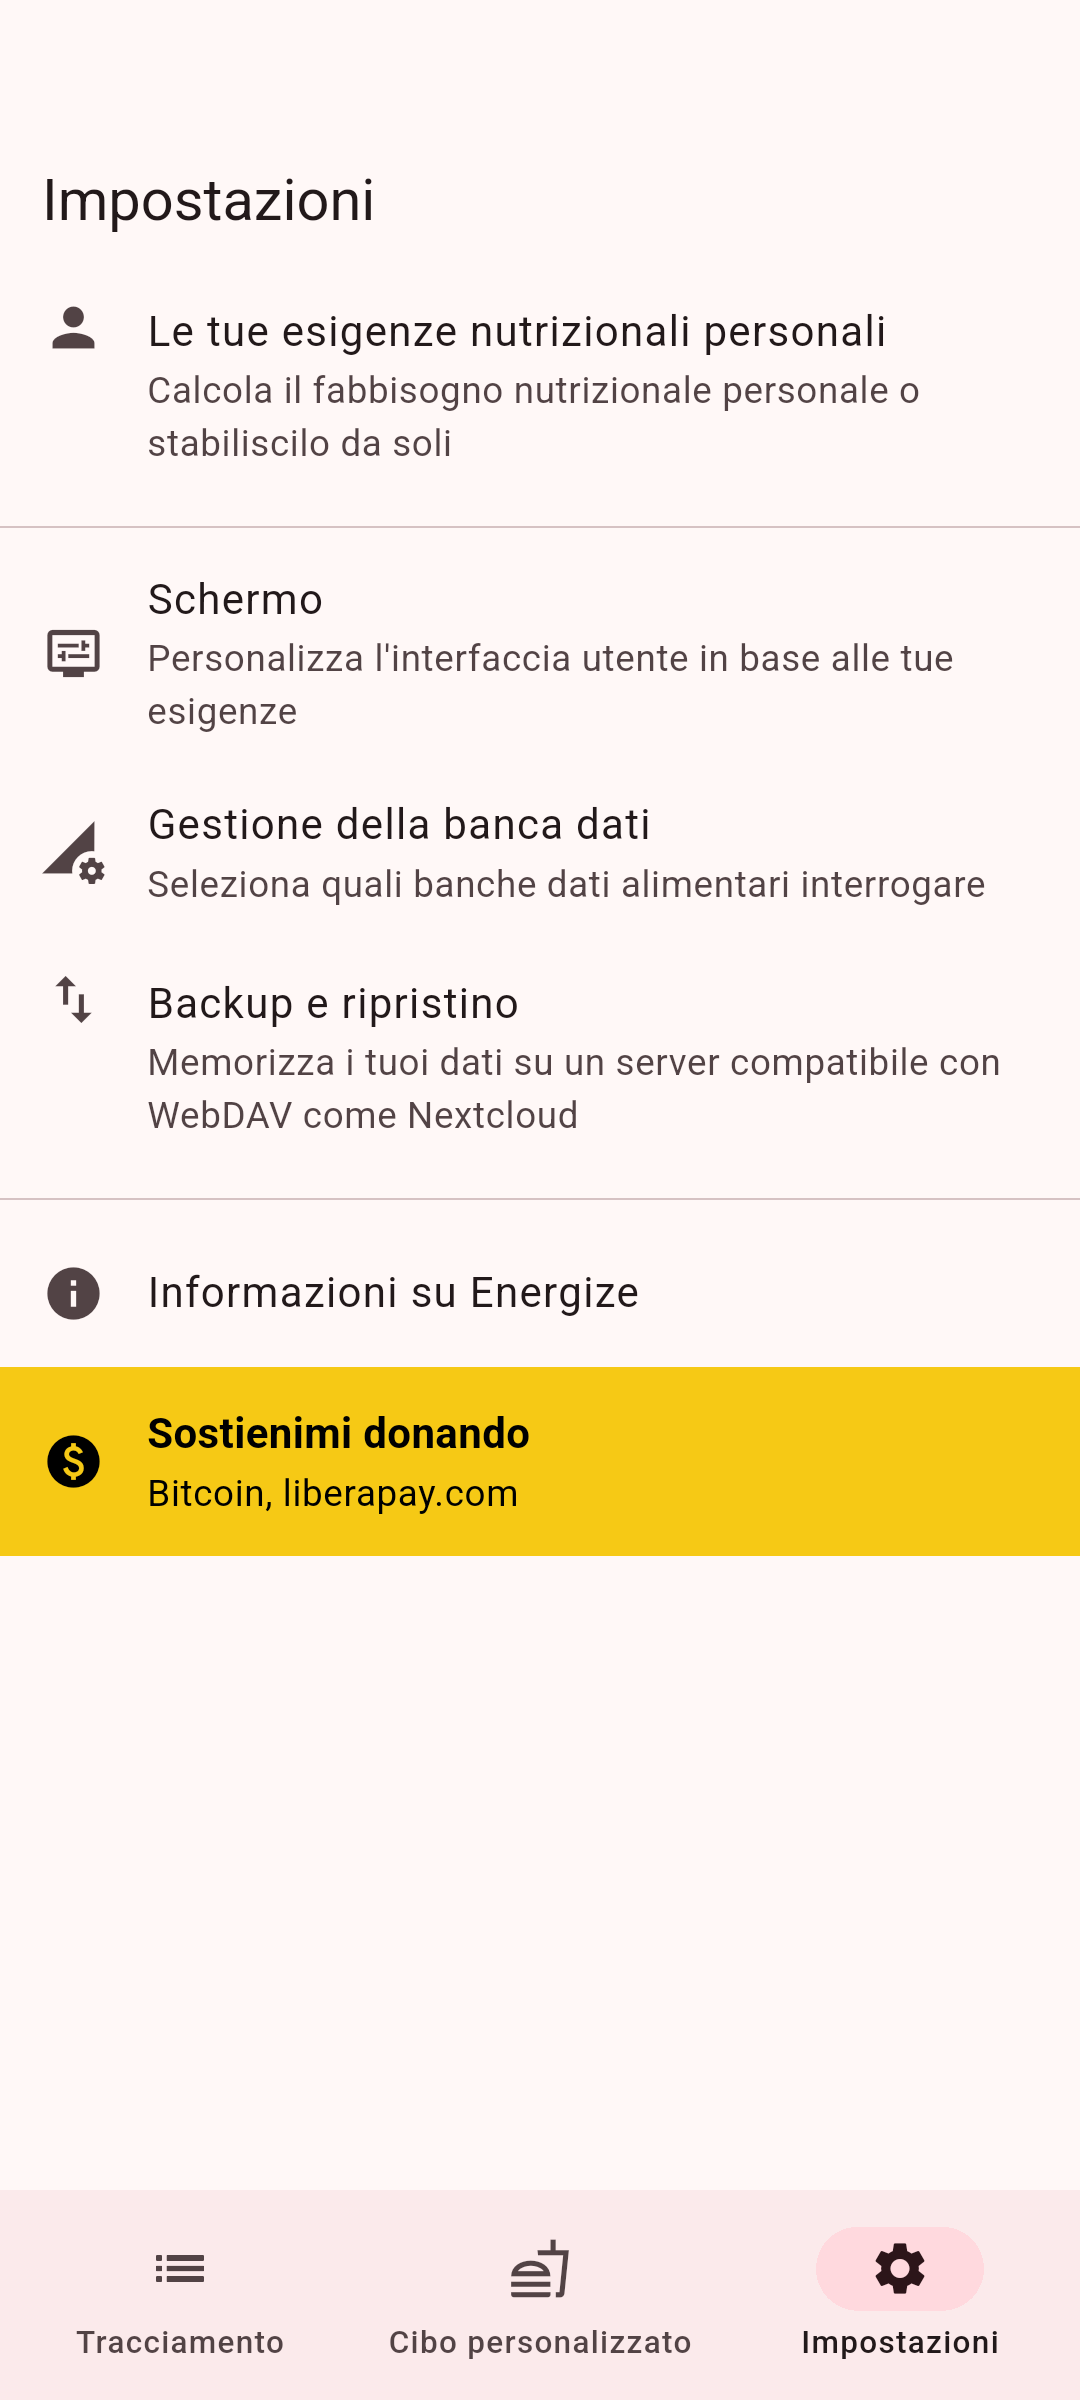
Task: Open Le tue esigenze nutrizionali personali
Action: [x=517, y=332]
